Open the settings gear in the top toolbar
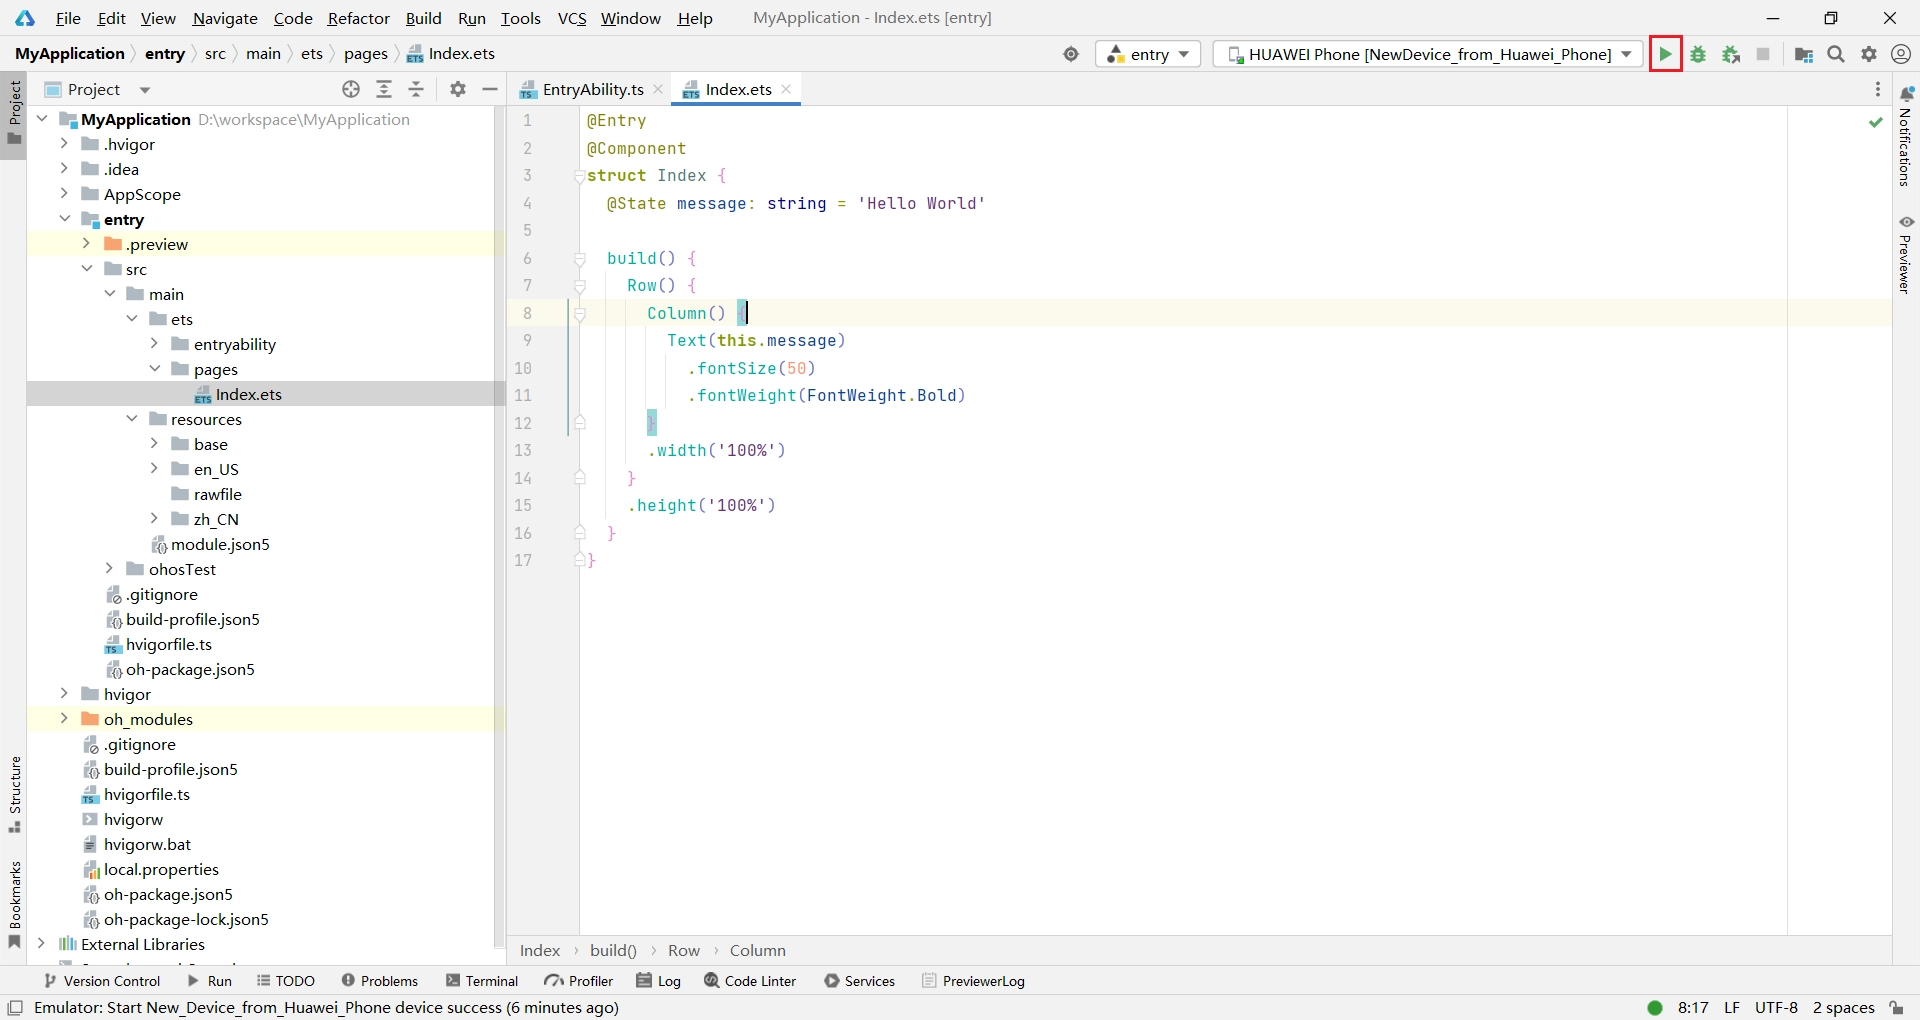This screenshot has width=1920, height=1020. pyautogui.click(x=1869, y=54)
